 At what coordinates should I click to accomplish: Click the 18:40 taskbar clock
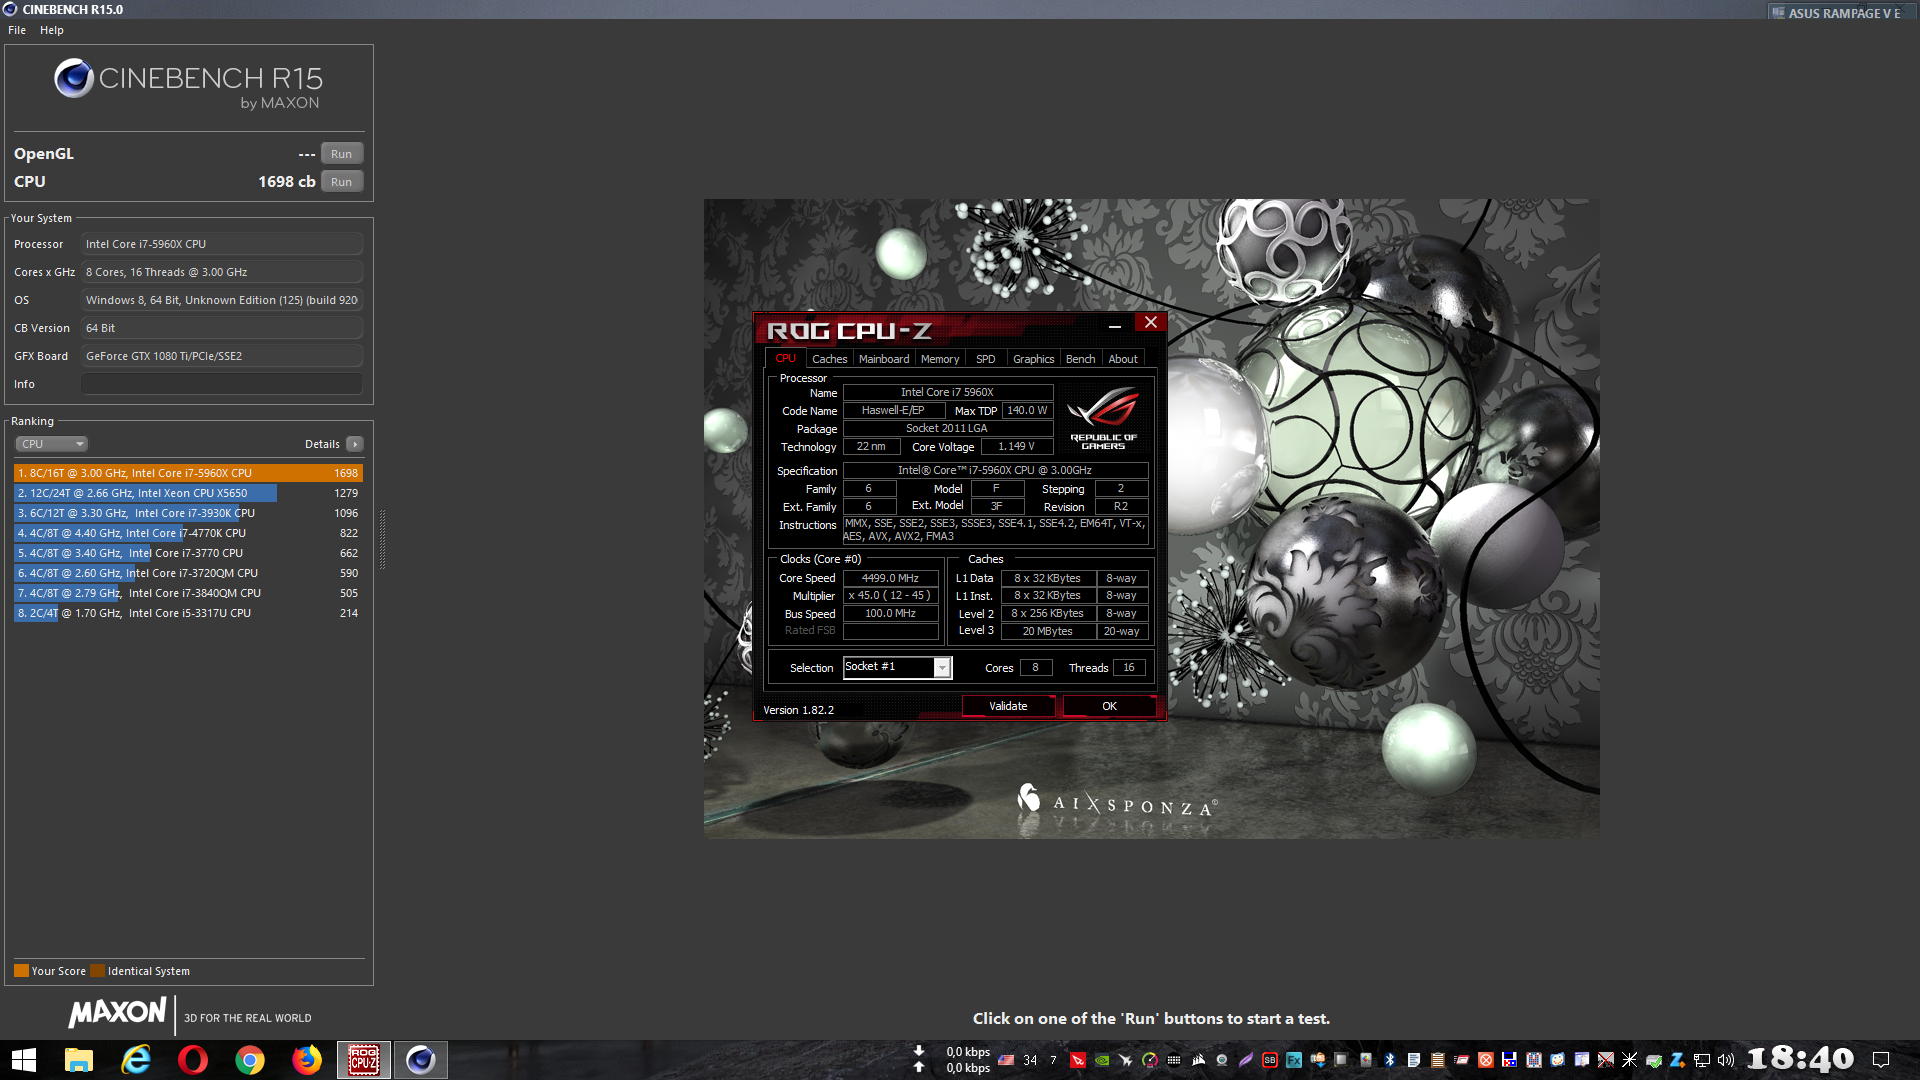tap(1801, 1059)
